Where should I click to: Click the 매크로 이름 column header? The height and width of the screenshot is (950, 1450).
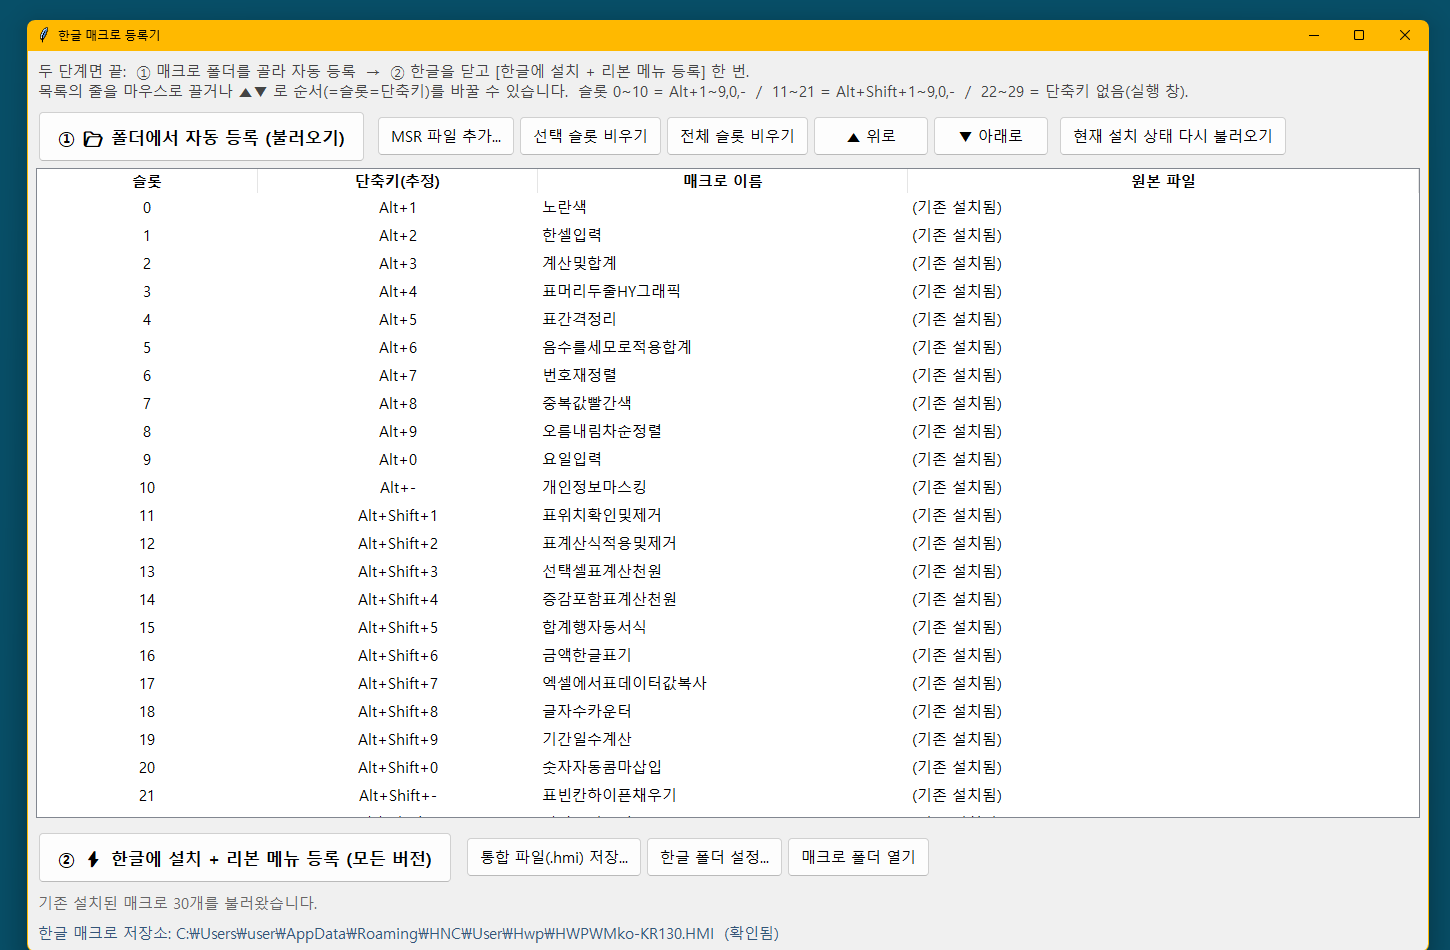pos(722,181)
